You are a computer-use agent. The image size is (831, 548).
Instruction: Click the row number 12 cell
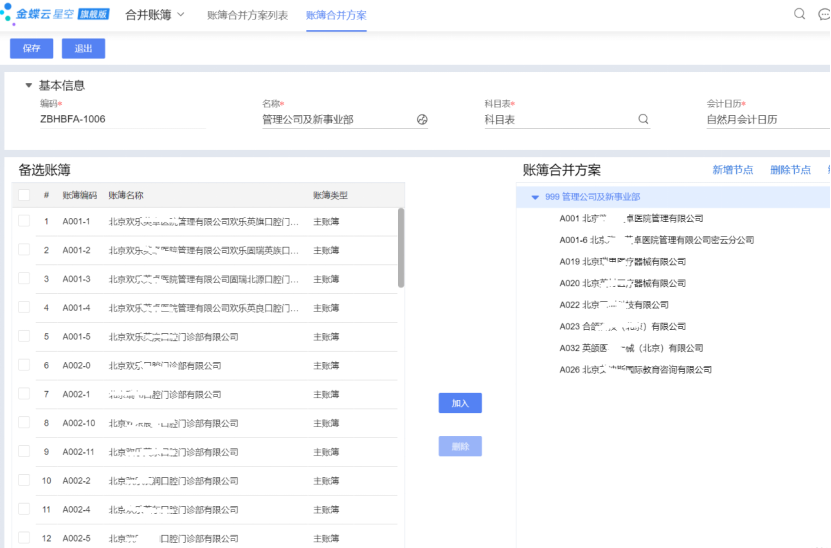click(x=47, y=538)
